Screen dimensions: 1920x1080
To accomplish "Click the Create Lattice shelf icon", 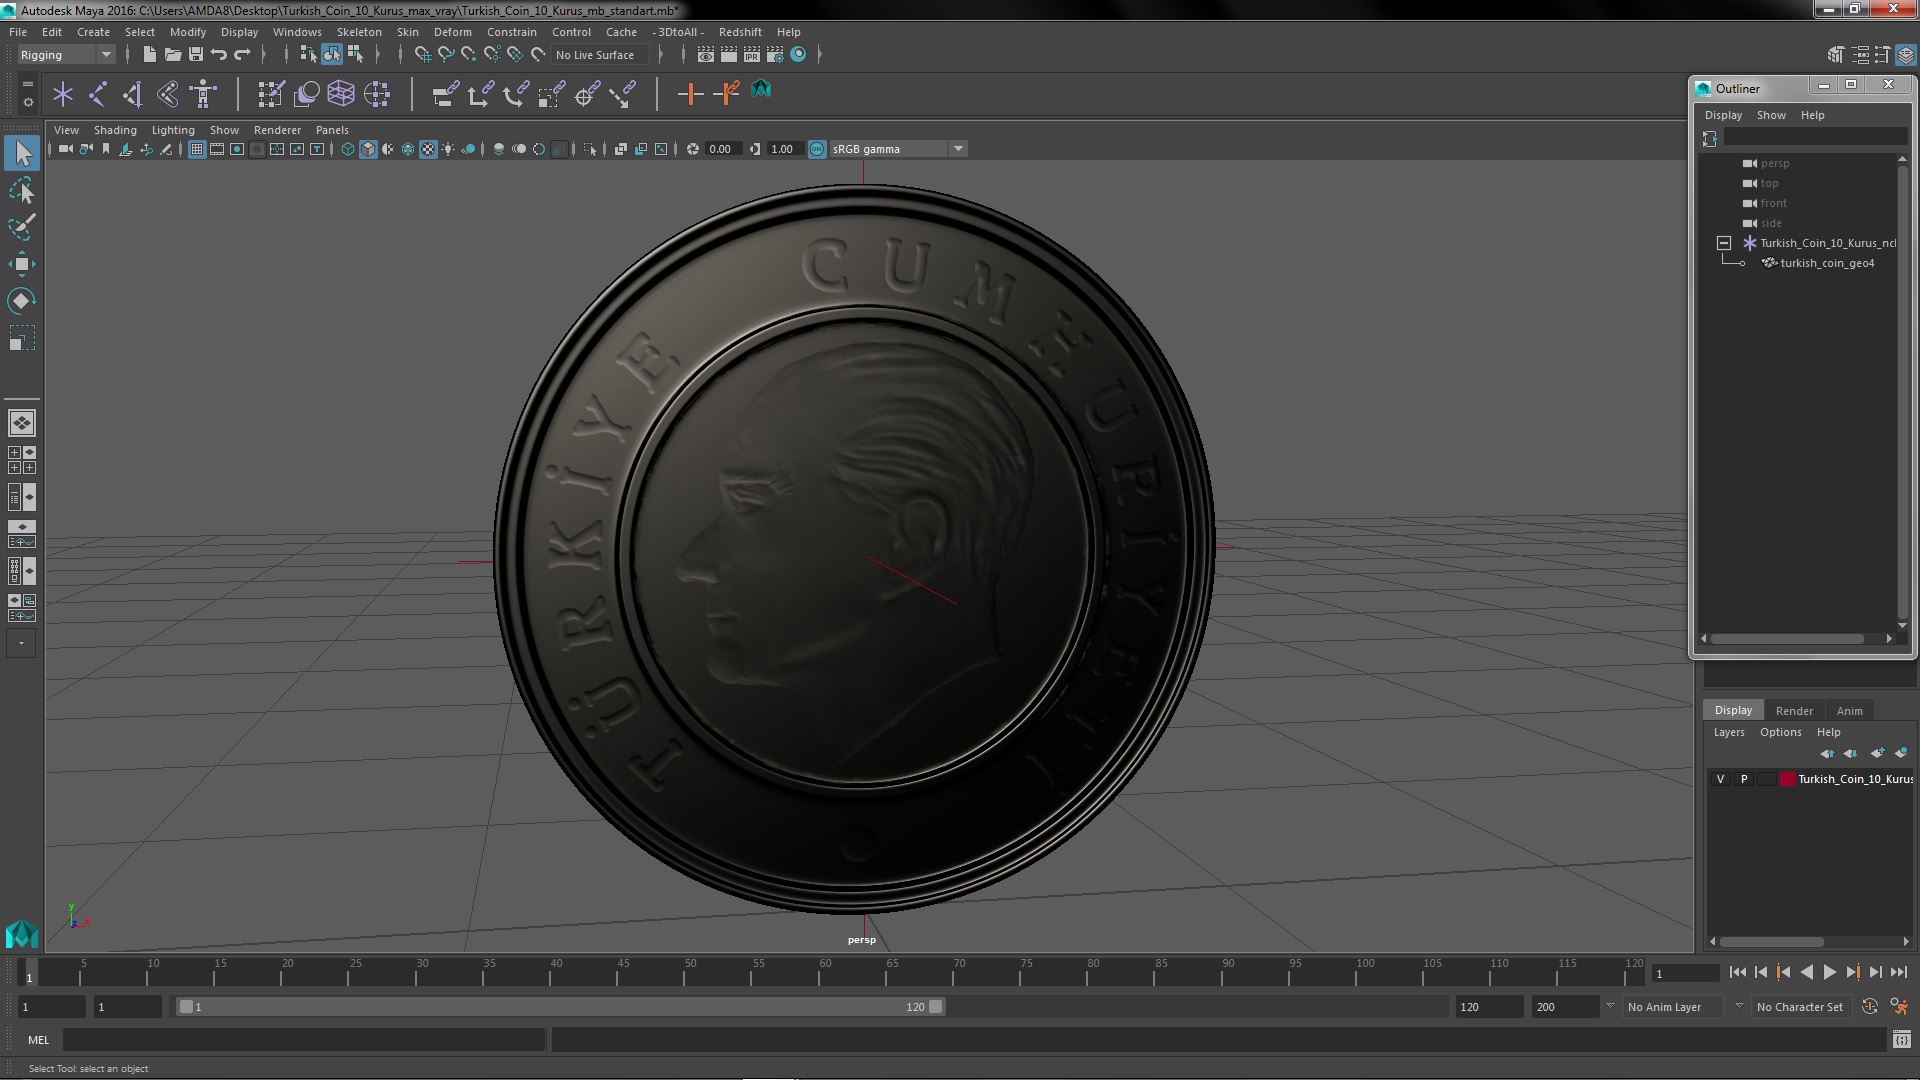I will [x=341, y=94].
